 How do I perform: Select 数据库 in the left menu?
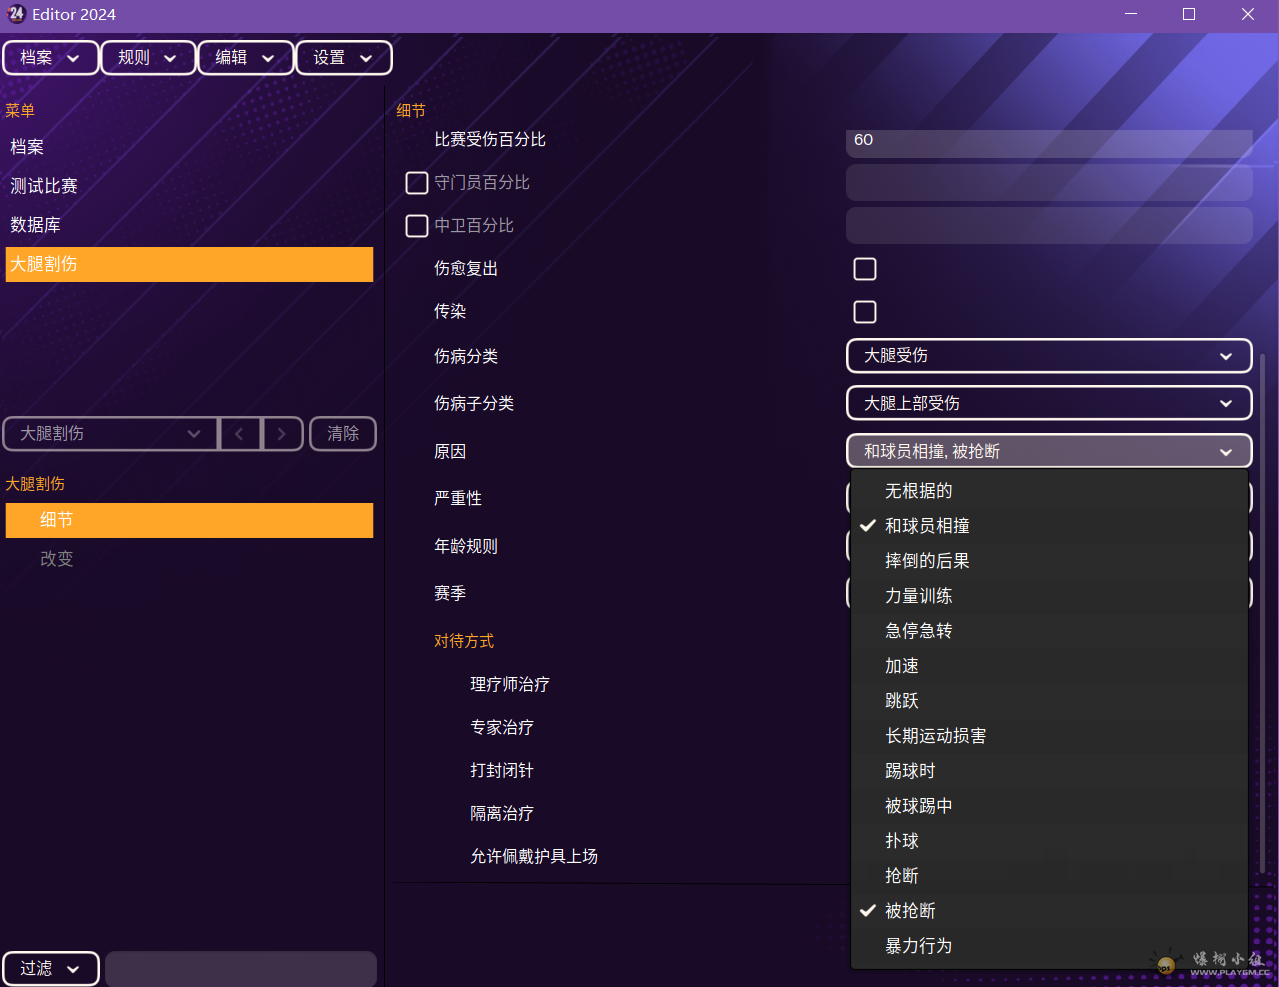(36, 225)
